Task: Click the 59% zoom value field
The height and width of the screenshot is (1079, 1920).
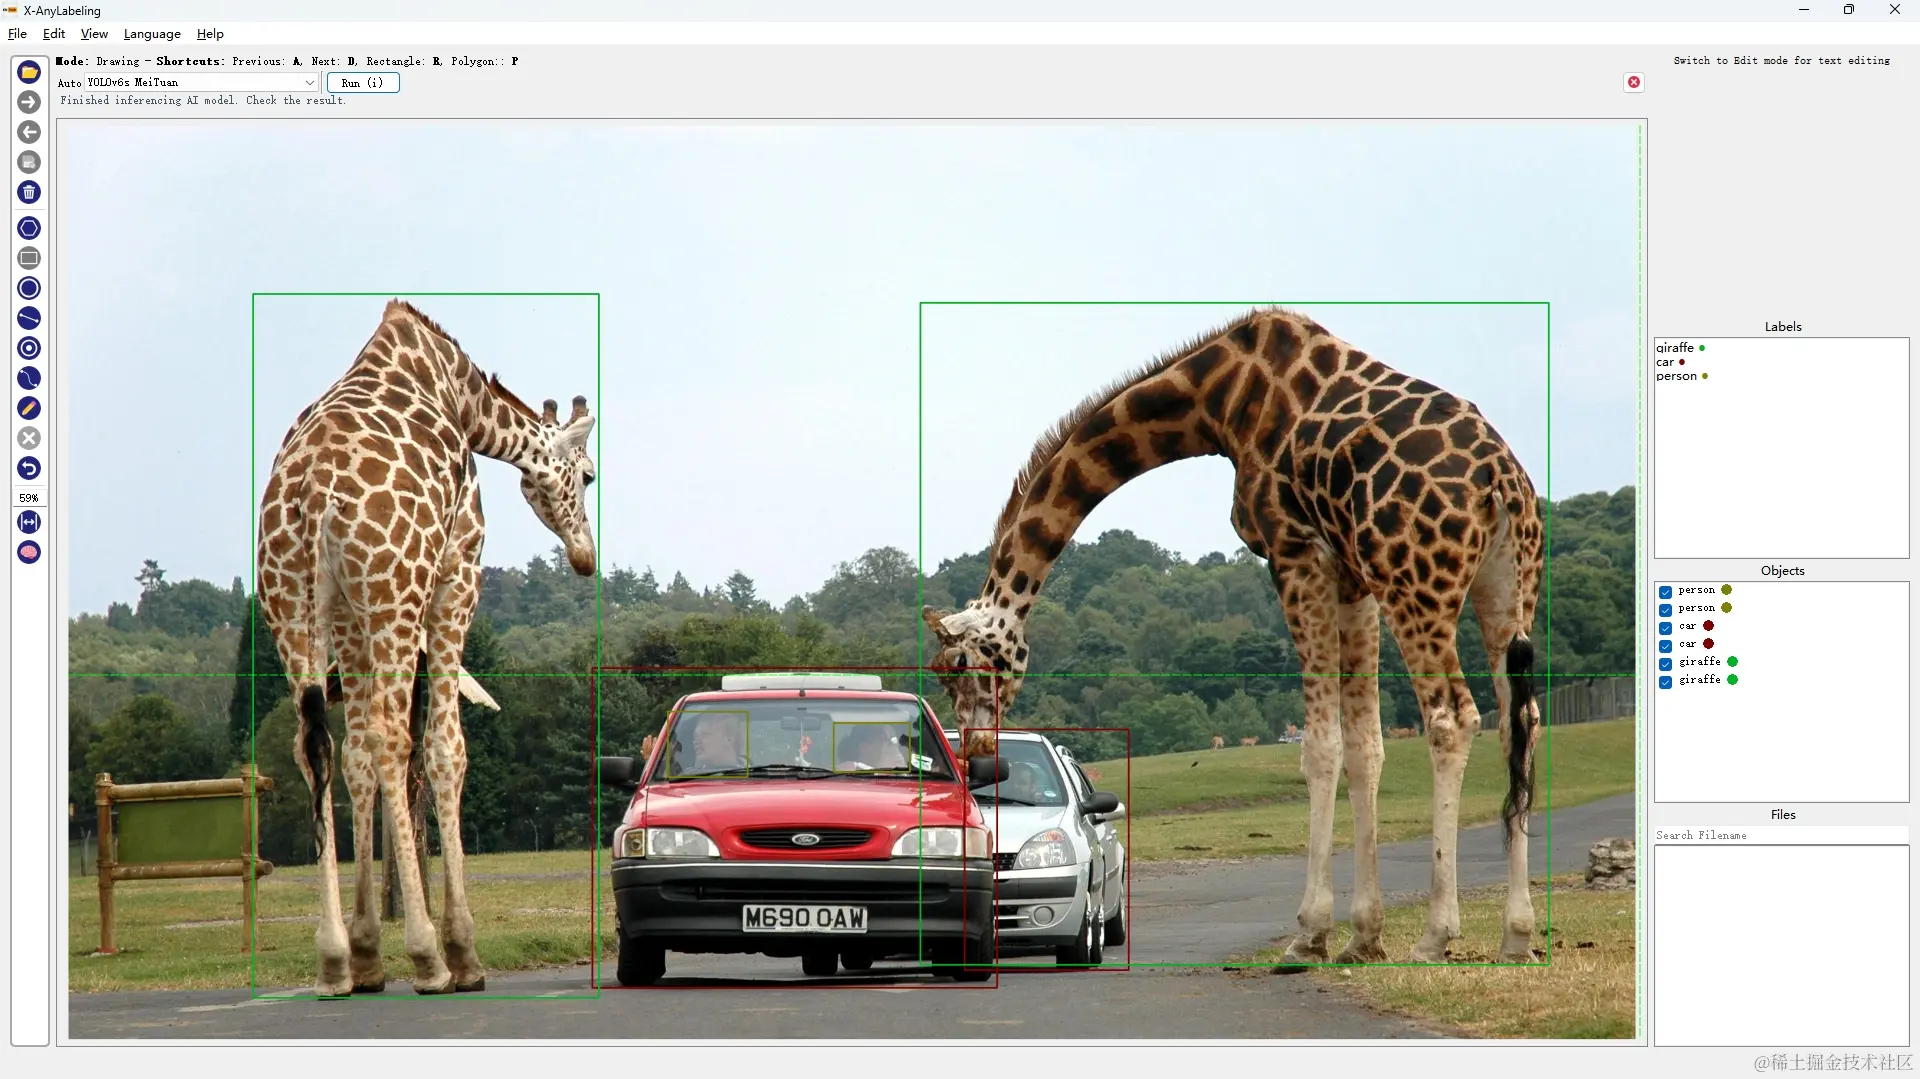Action: point(29,497)
